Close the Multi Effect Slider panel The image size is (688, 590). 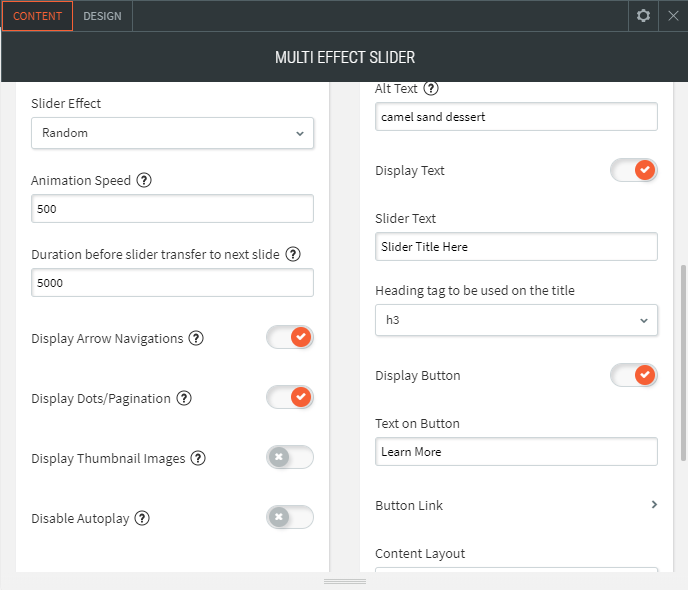click(x=672, y=16)
